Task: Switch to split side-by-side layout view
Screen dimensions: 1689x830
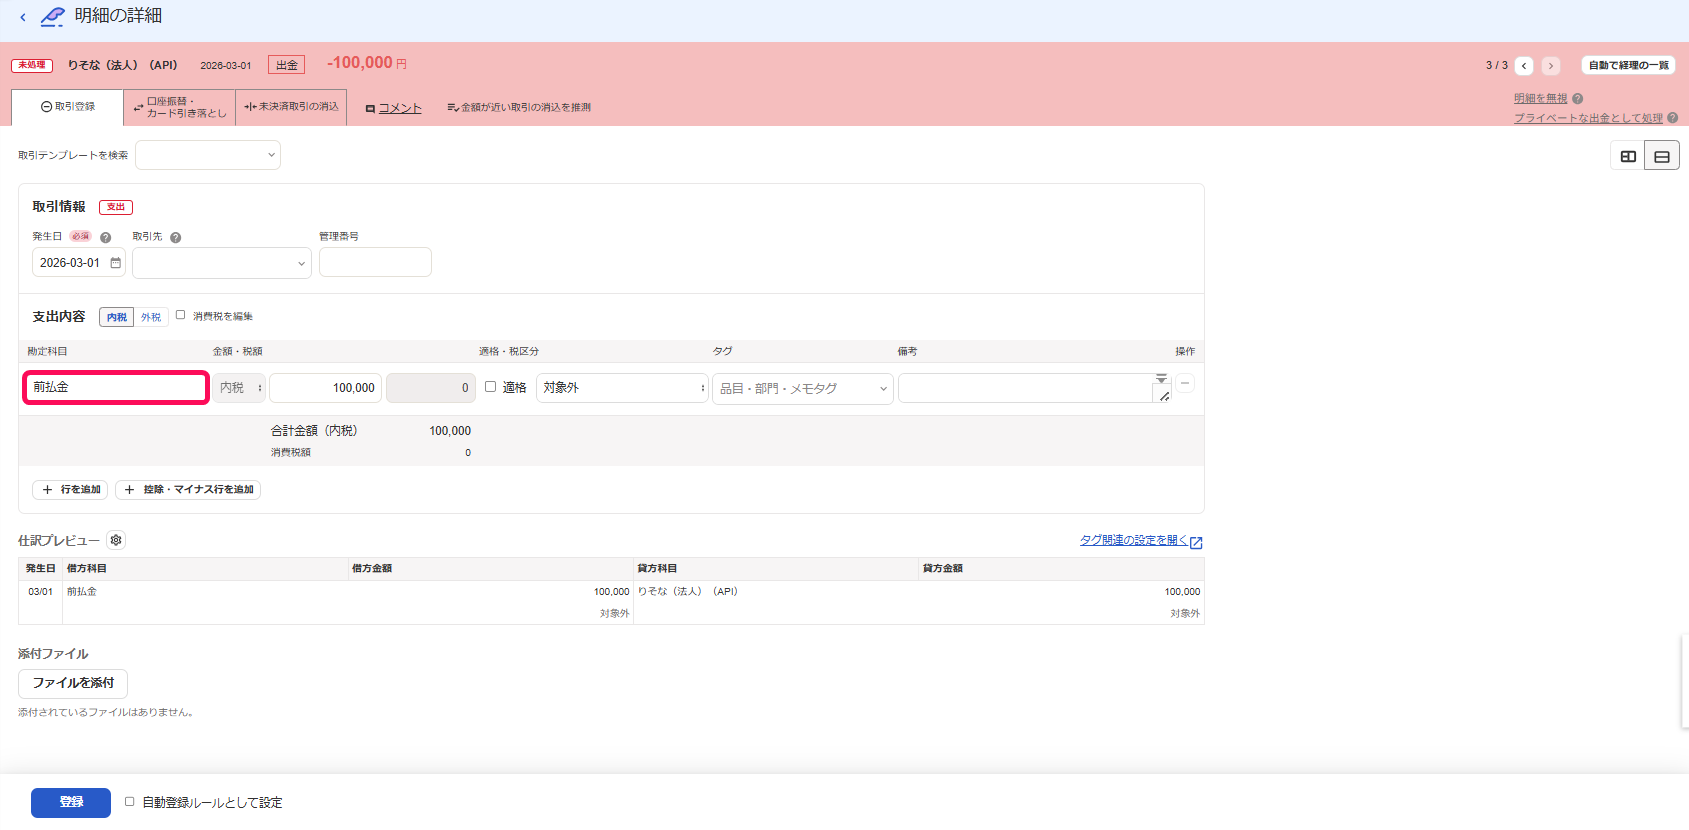Action: click(x=1628, y=156)
